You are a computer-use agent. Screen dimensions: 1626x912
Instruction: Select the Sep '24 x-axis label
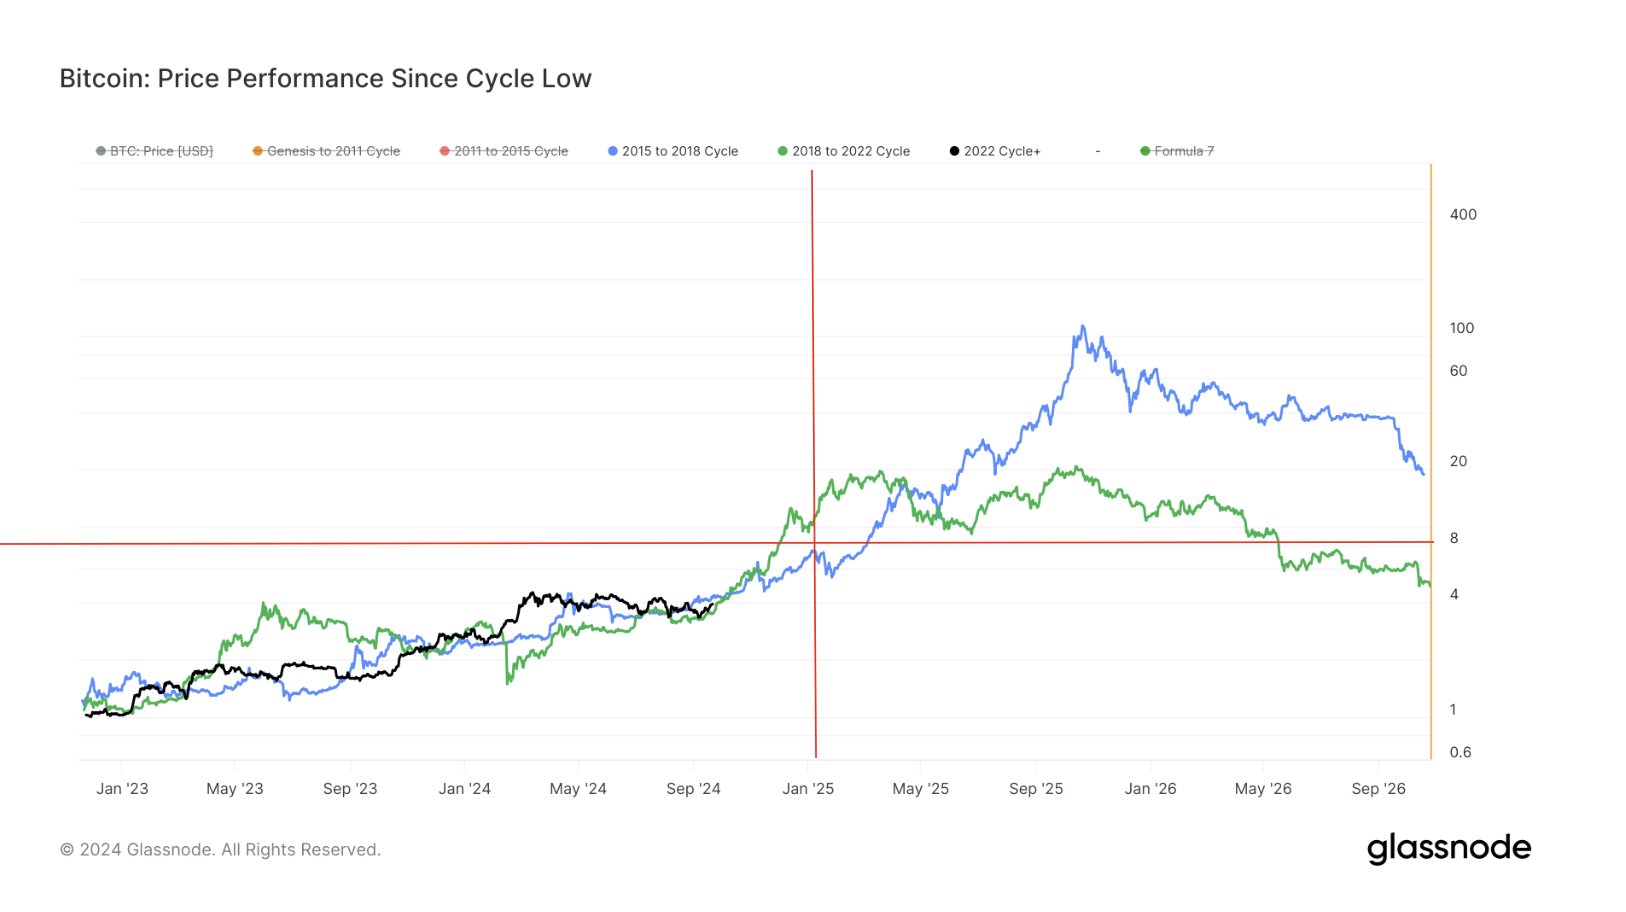693,788
